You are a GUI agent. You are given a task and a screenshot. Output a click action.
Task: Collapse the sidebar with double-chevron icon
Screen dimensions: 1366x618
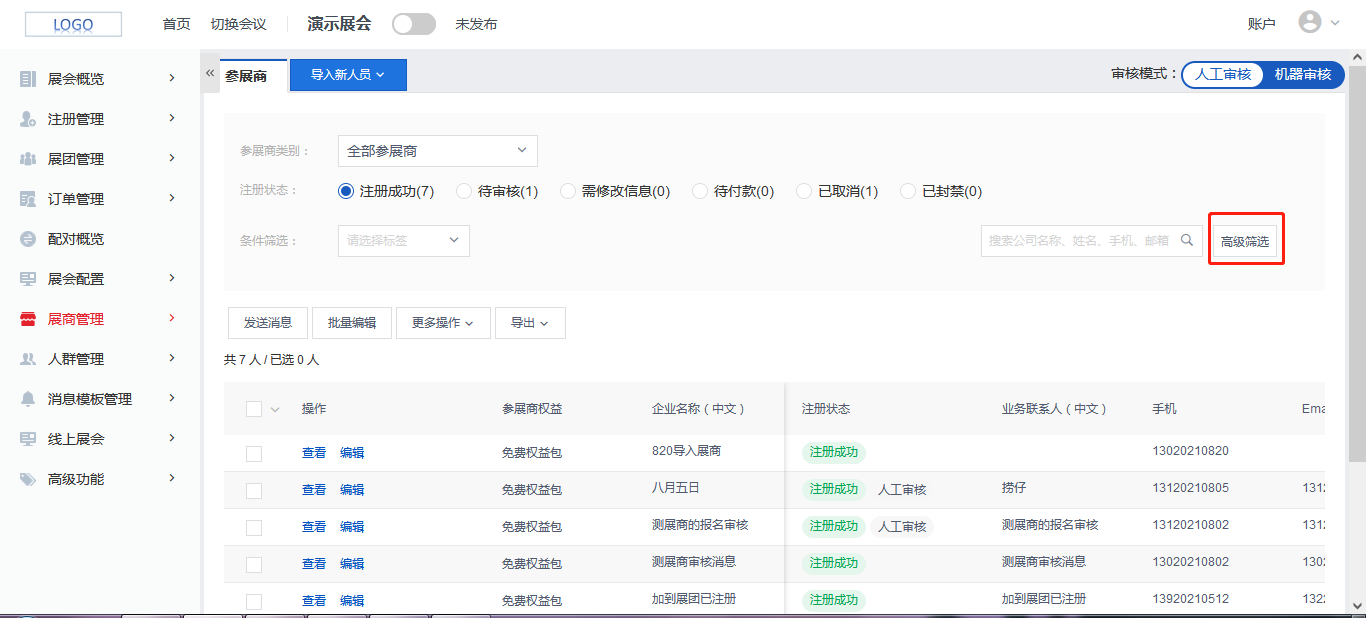click(x=210, y=74)
